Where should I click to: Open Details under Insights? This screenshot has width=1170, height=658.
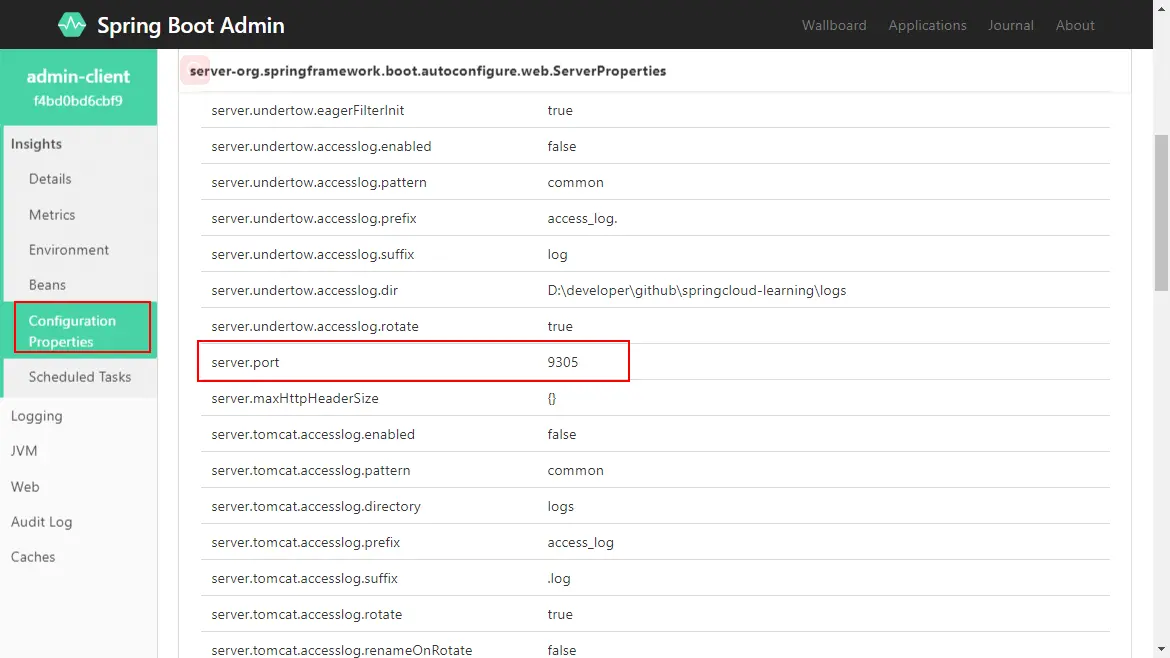coord(50,179)
